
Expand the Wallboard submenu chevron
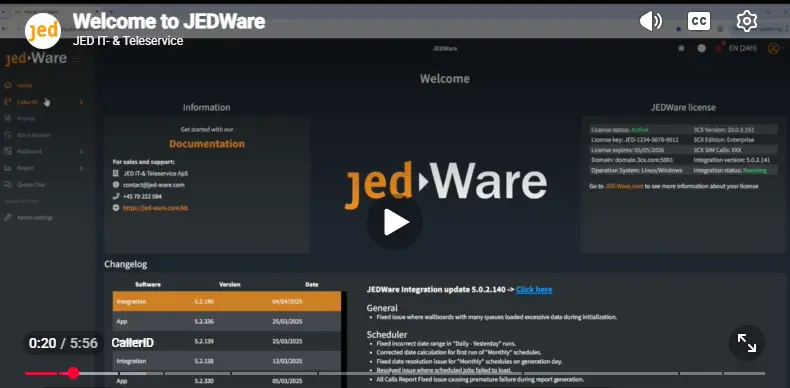82,151
